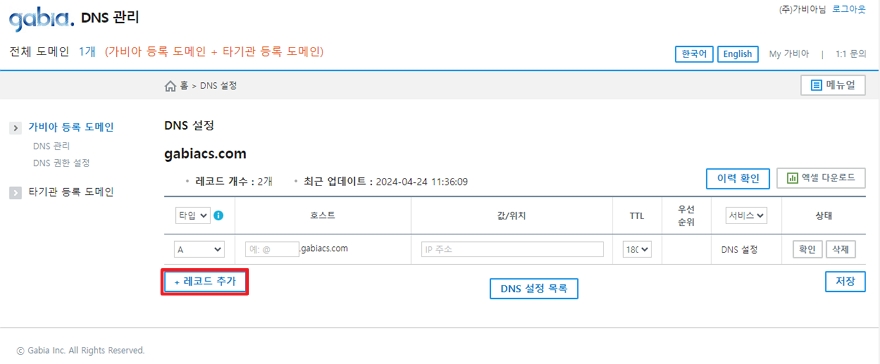Screen dimensions: 880x364
Task: Open the A record type dropdown
Action: point(199,250)
